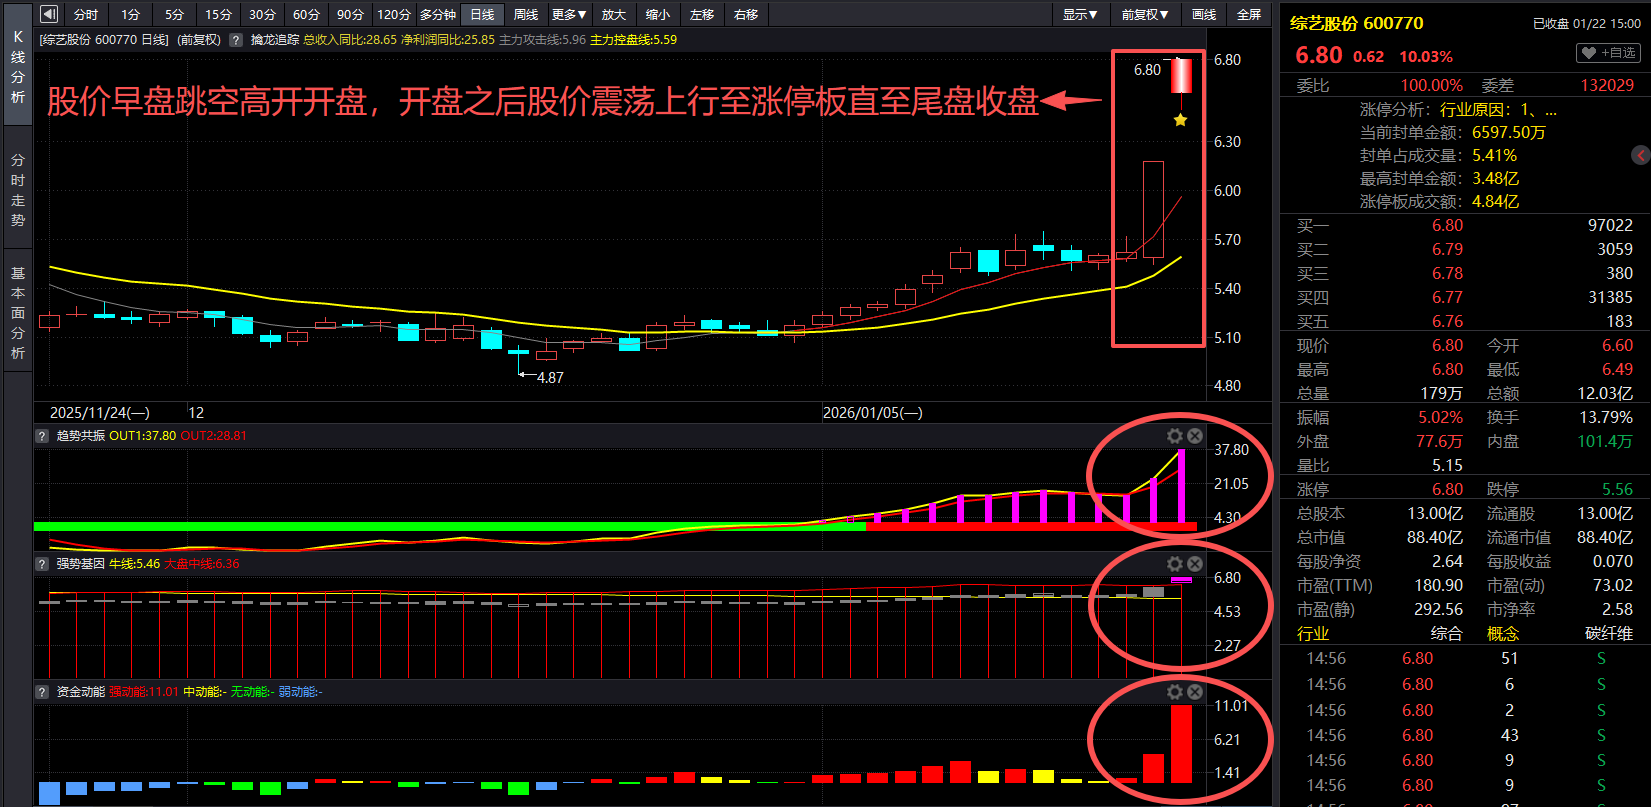
Task: Click the collapse-panel arrow icon before 分时
Action: click(48, 14)
